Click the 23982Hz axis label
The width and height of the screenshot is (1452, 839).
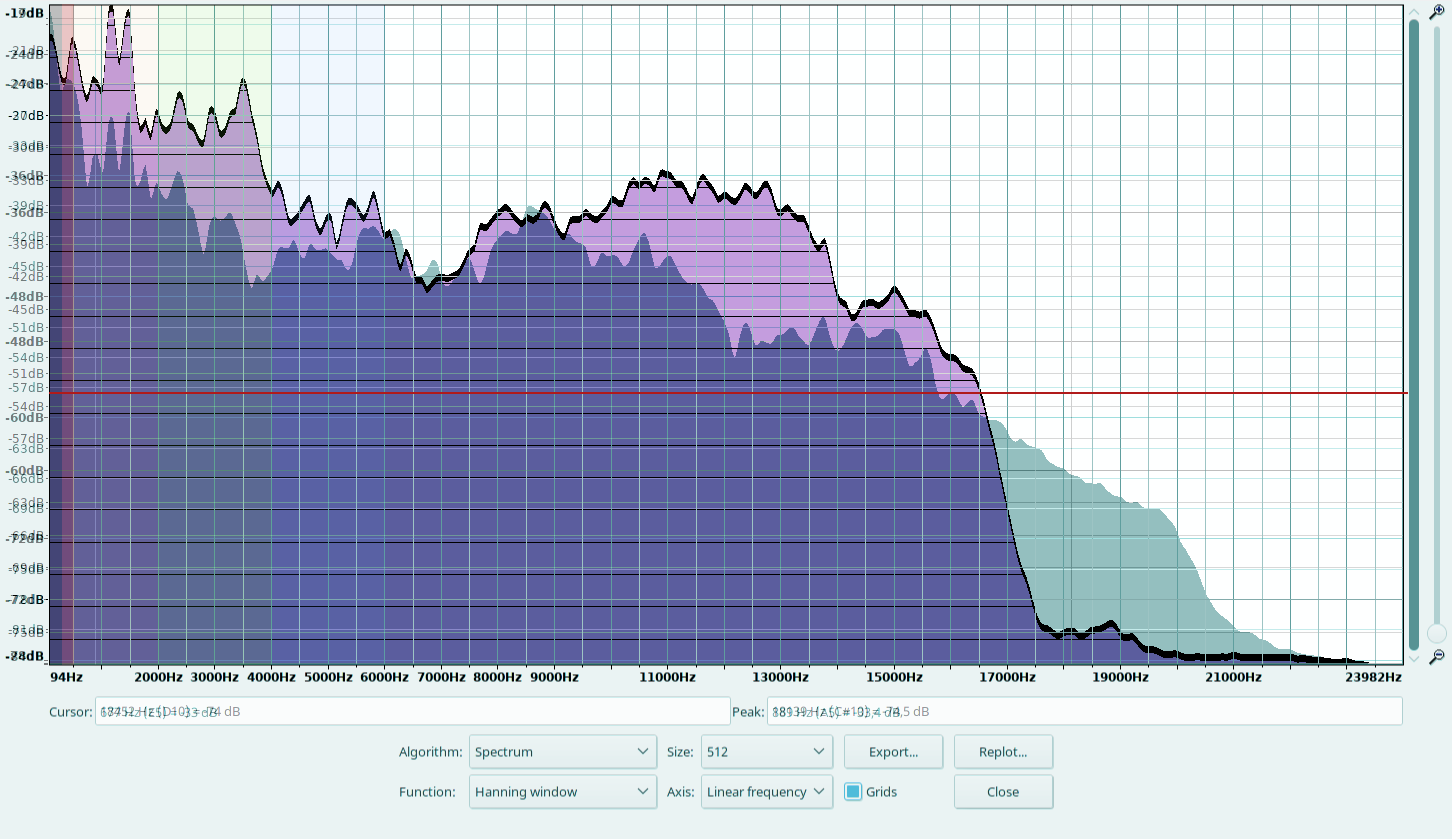point(1374,677)
